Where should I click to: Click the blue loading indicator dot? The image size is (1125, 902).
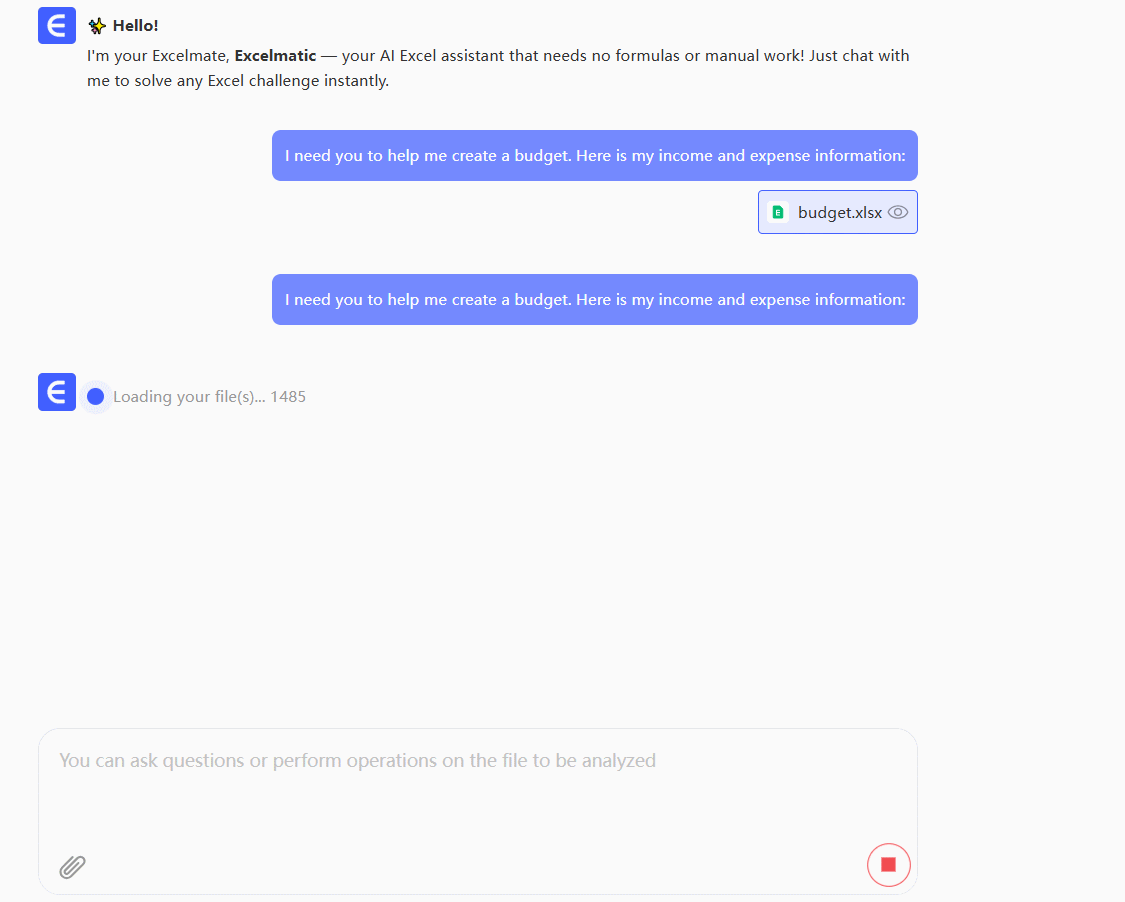95,397
